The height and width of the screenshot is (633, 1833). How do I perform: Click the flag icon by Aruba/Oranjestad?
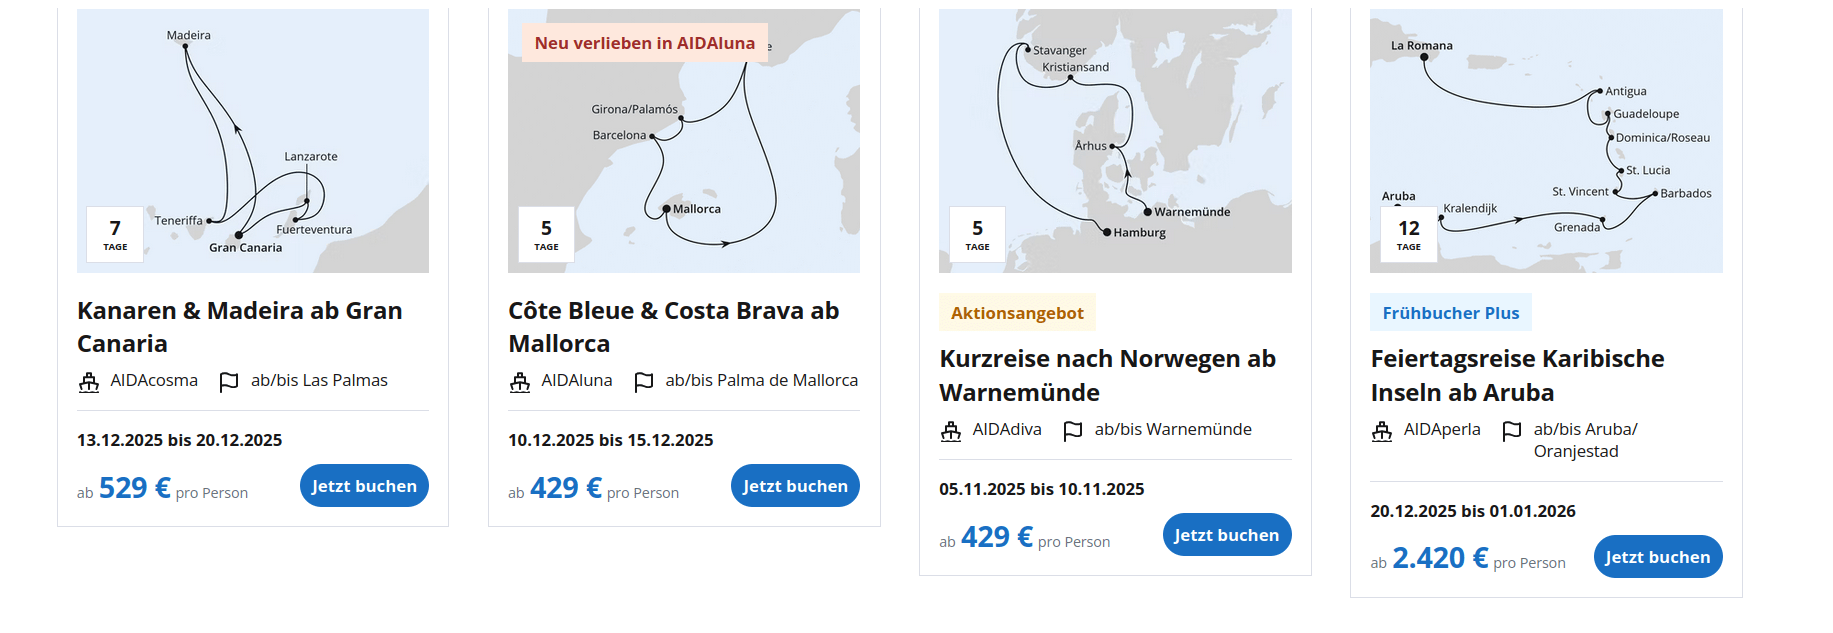click(1512, 431)
